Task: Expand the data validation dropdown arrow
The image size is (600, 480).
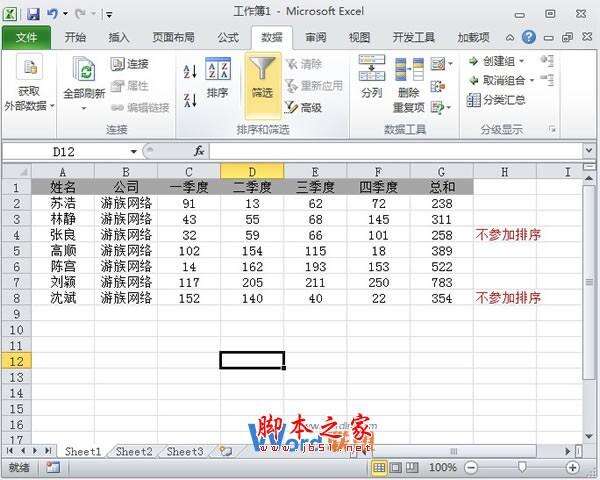Action: coord(450,64)
